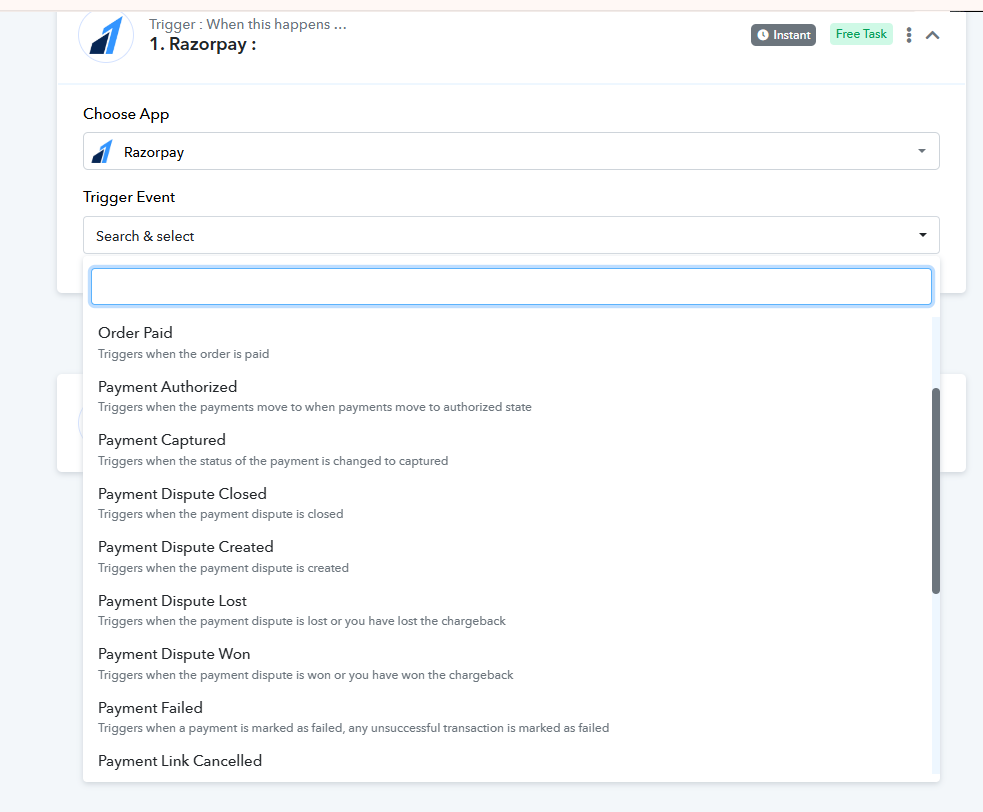
Task: Focus the trigger event search box
Action: [511, 287]
